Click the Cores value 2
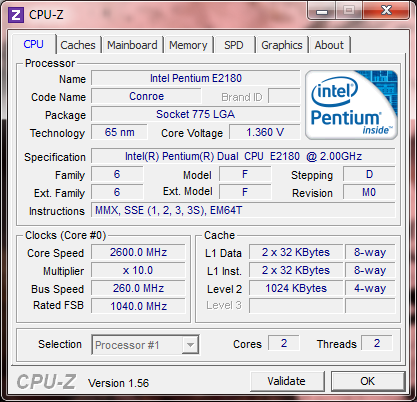This screenshot has height=402, width=417. (x=284, y=343)
